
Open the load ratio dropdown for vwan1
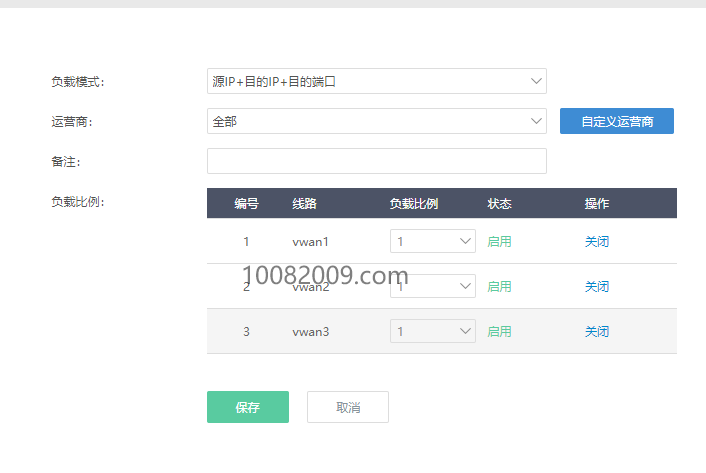coord(432,241)
